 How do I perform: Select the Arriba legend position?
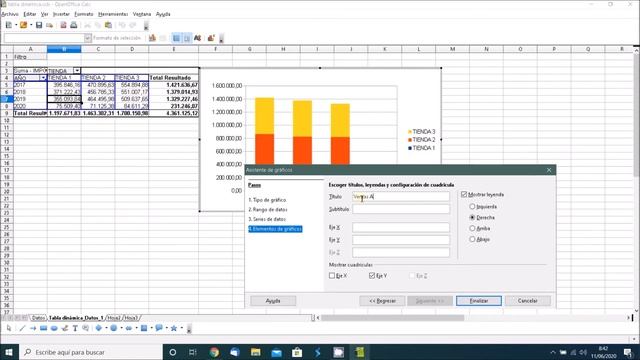(x=472, y=228)
